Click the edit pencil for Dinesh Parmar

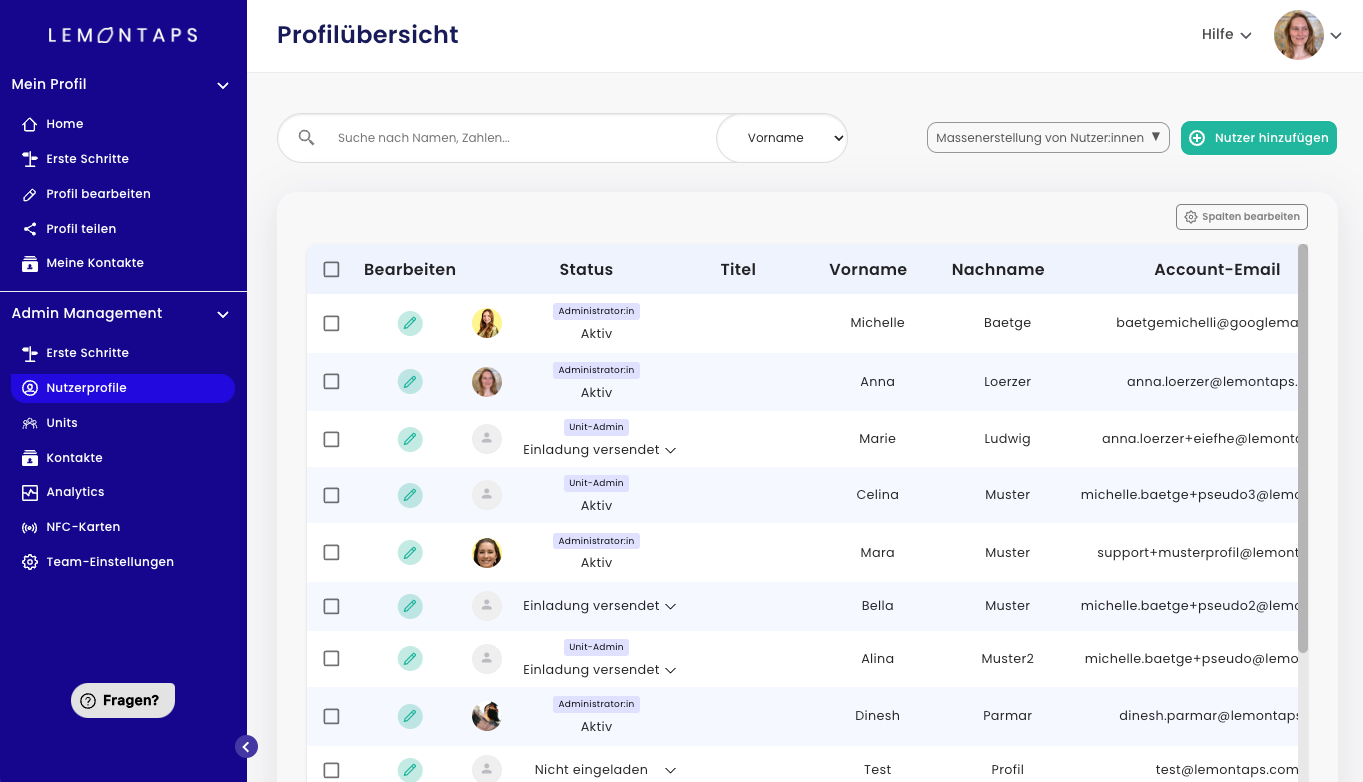[409, 716]
